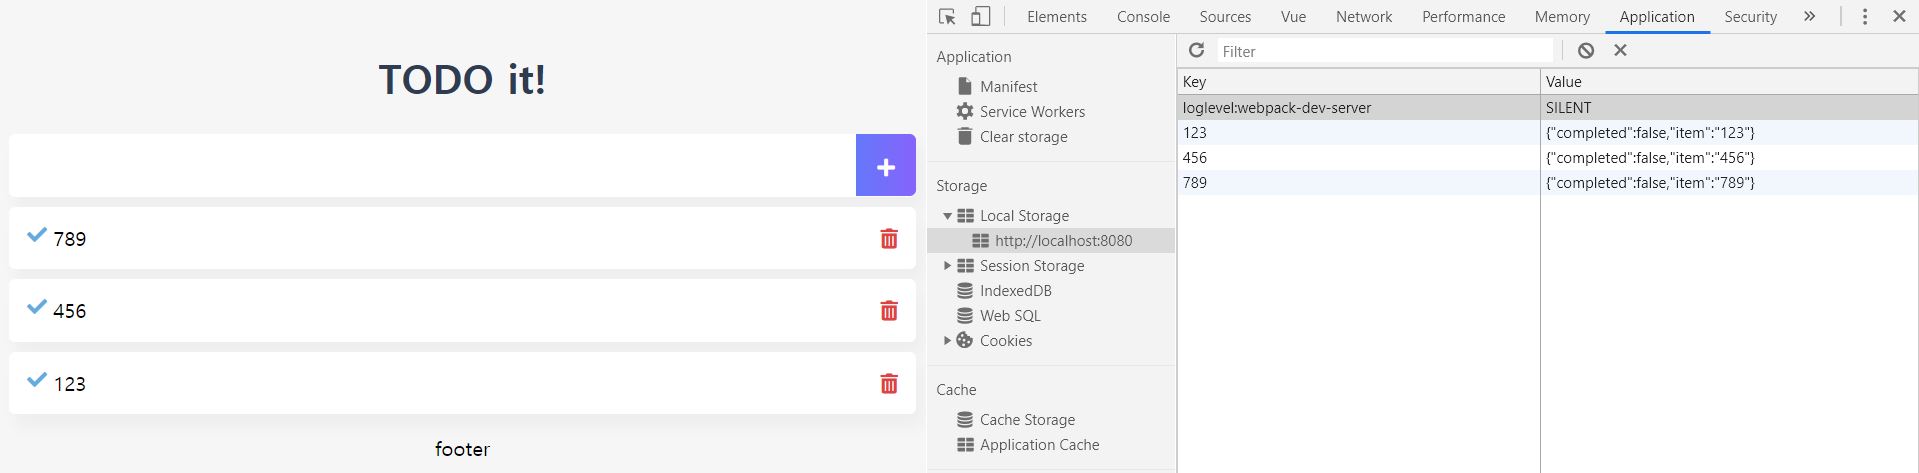Refresh the local storage table
1919x473 pixels.
click(x=1196, y=50)
